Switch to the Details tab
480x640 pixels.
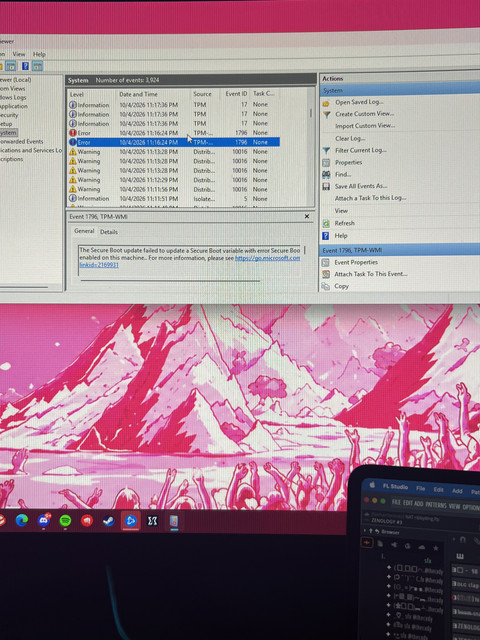109,232
